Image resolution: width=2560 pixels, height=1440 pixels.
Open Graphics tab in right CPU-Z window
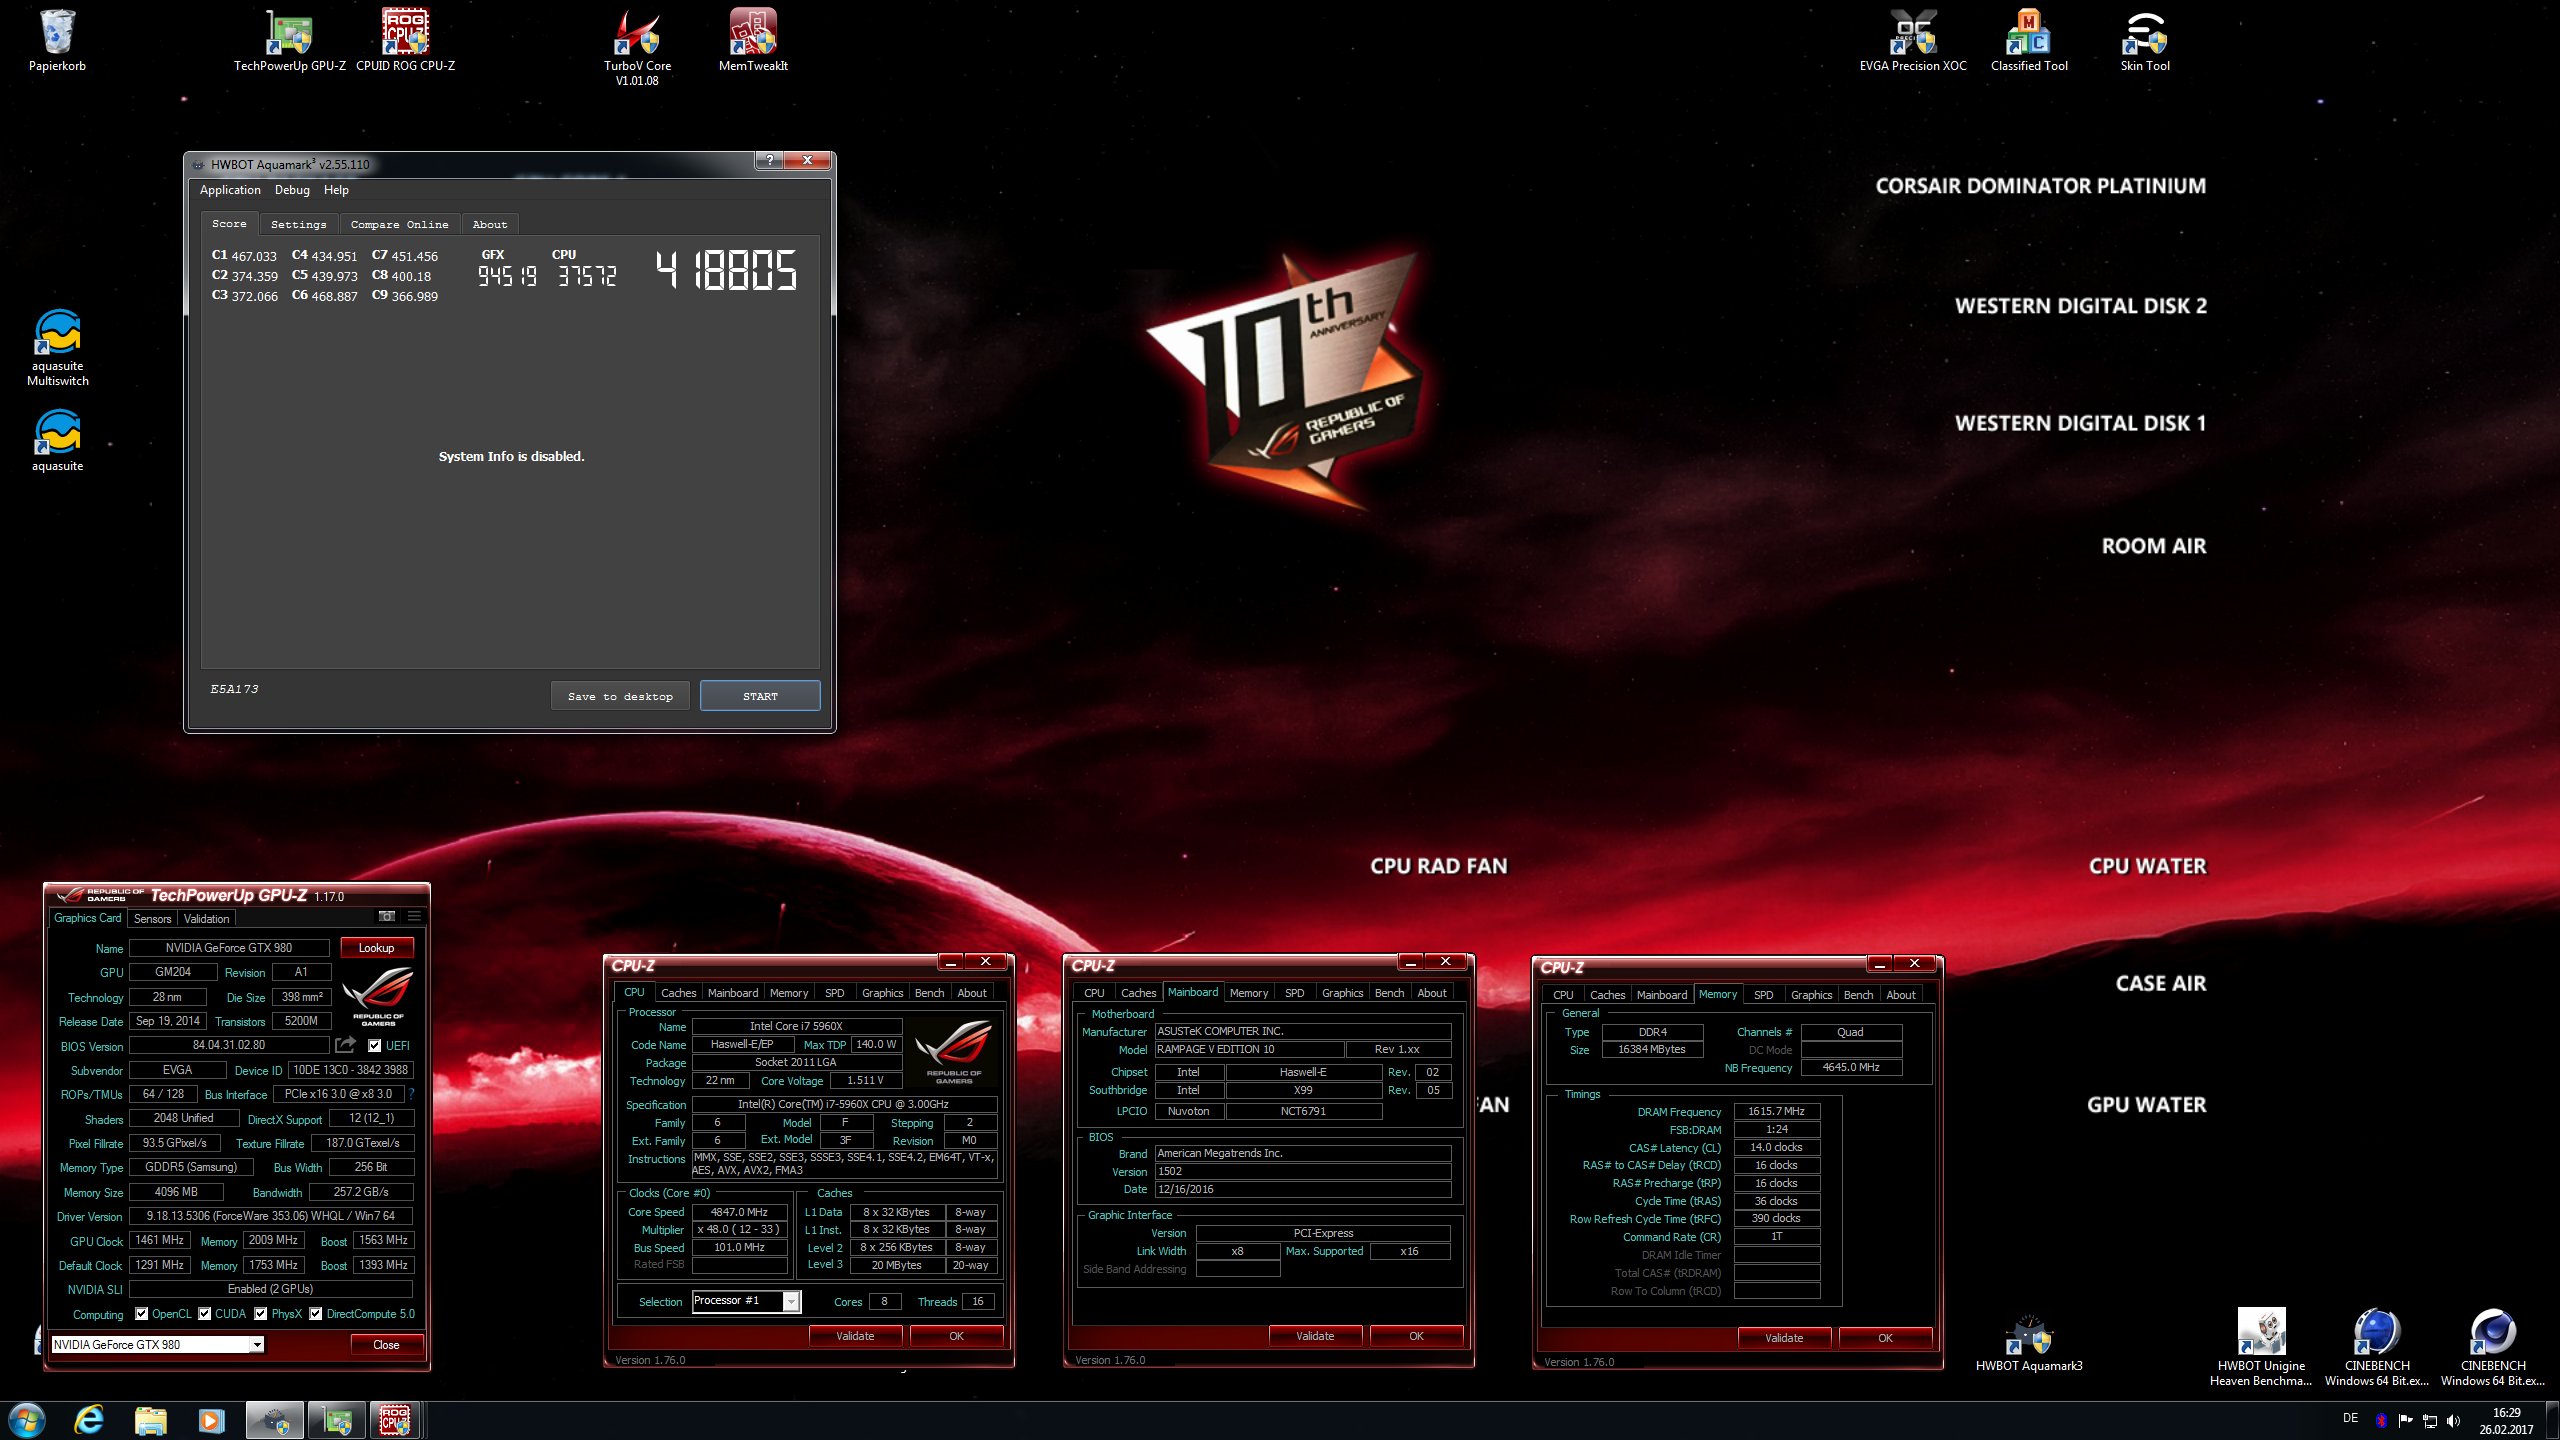[x=1811, y=995]
